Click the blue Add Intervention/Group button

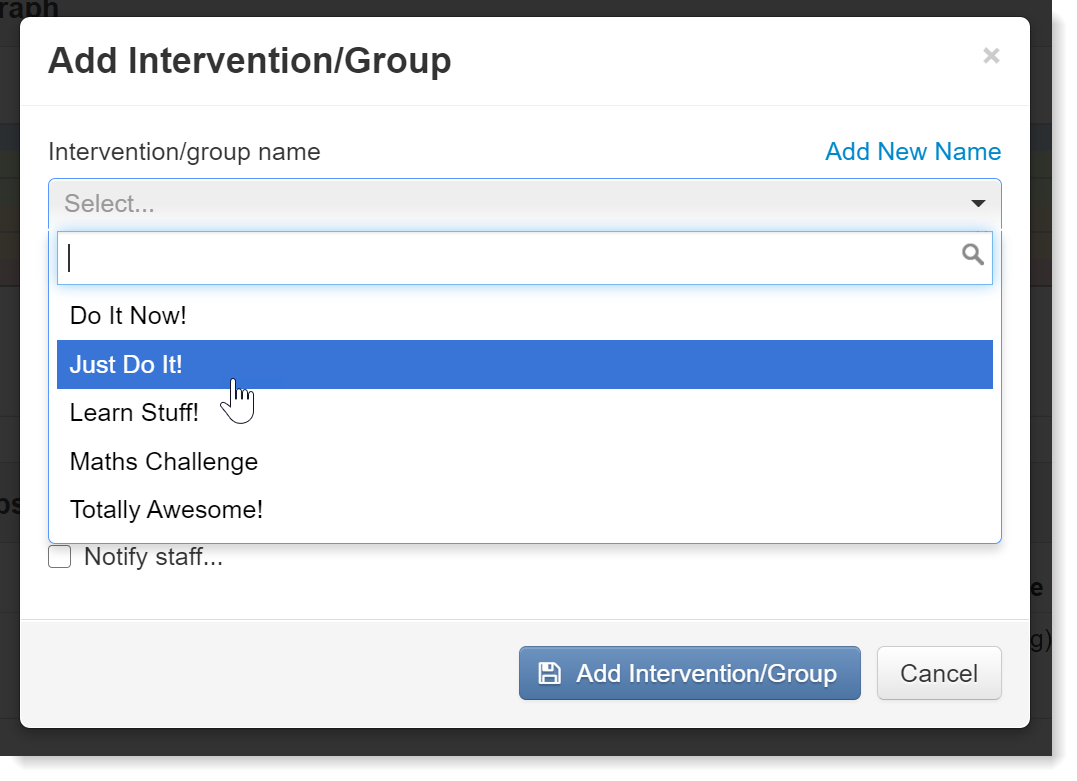[690, 673]
